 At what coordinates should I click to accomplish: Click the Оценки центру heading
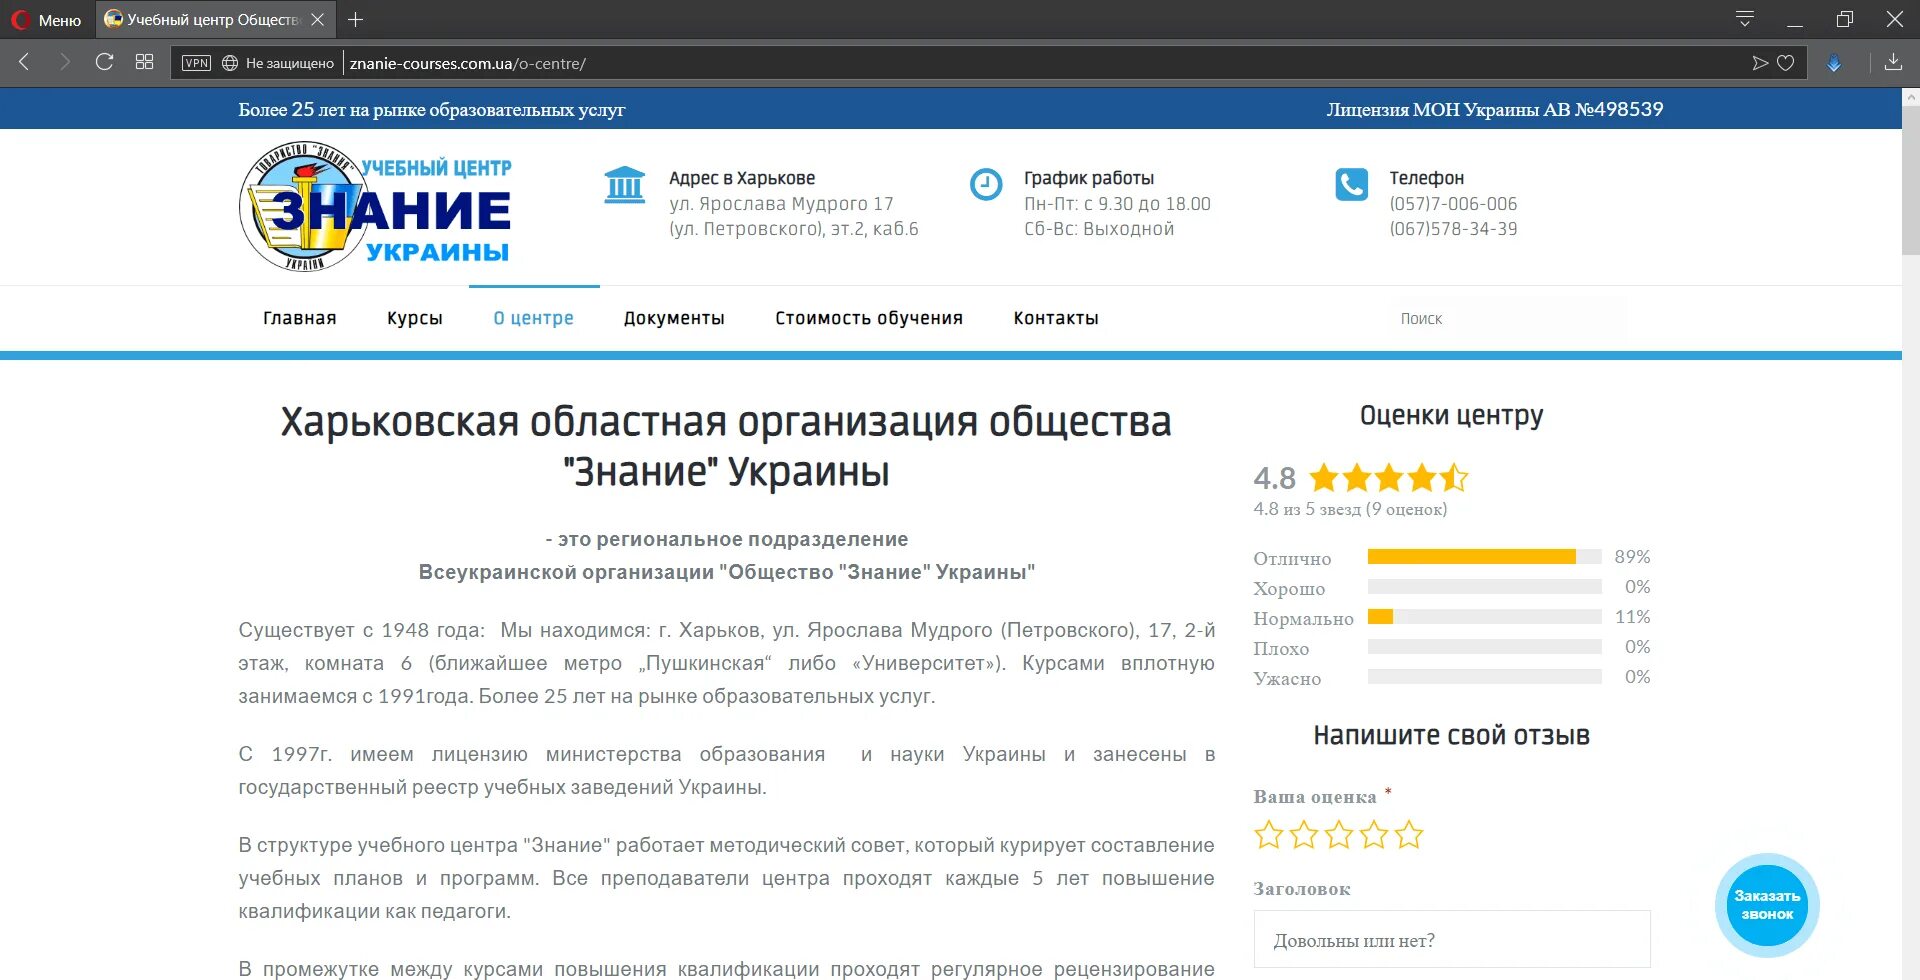click(x=1452, y=415)
